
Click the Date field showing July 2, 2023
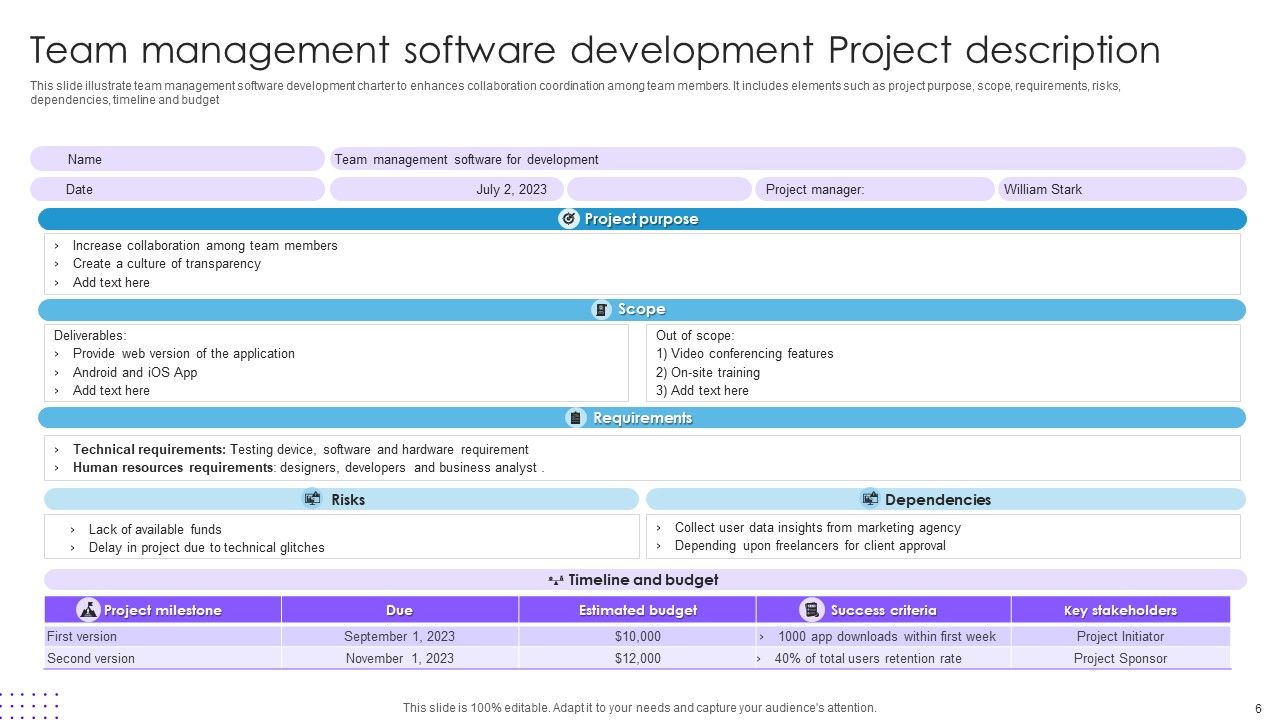pyautogui.click(x=513, y=189)
